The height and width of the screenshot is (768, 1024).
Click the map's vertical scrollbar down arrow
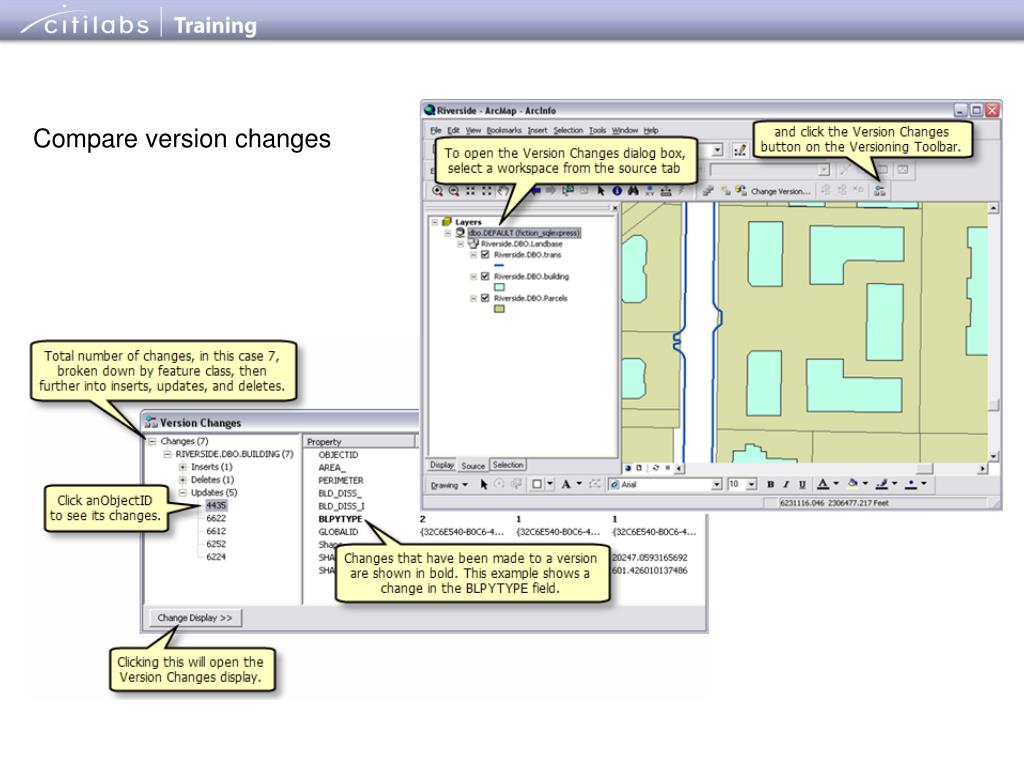coord(993,456)
